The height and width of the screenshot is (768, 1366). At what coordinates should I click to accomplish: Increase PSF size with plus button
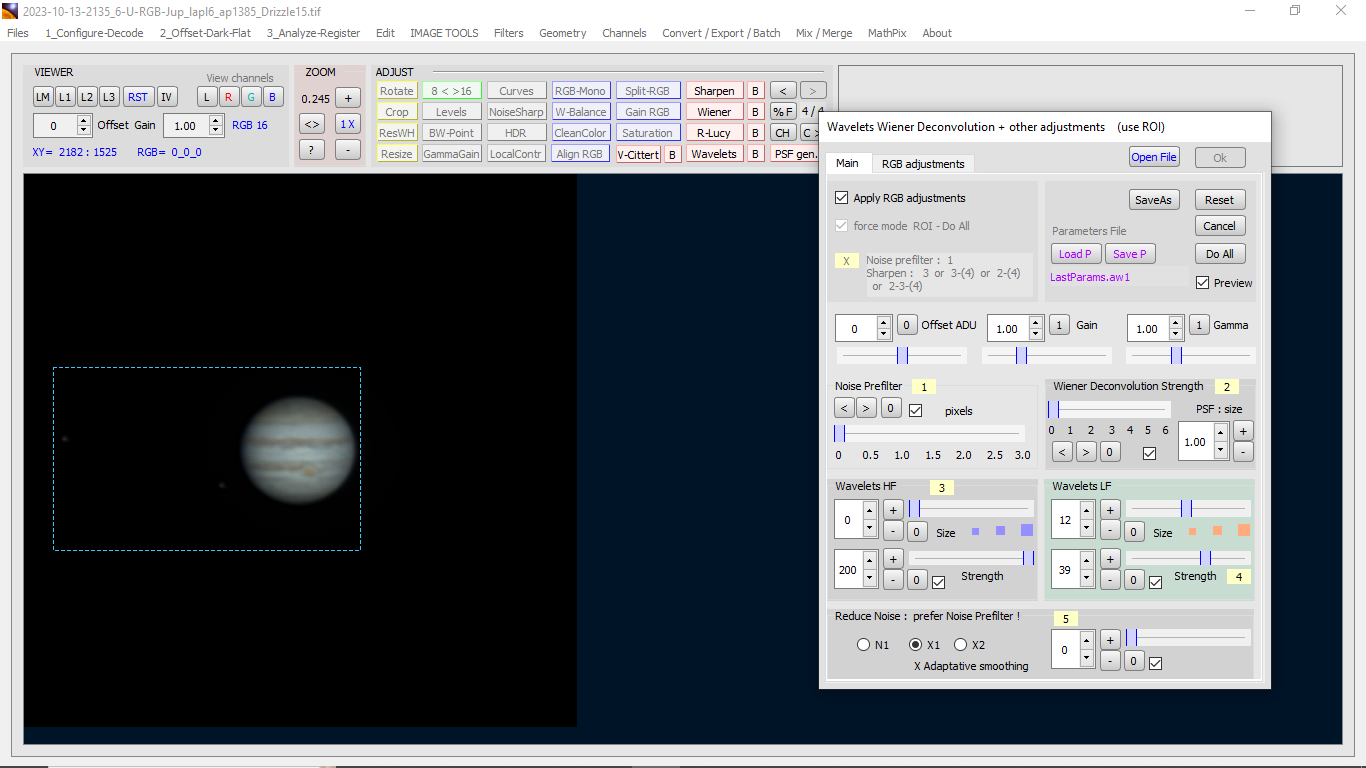tap(1242, 431)
